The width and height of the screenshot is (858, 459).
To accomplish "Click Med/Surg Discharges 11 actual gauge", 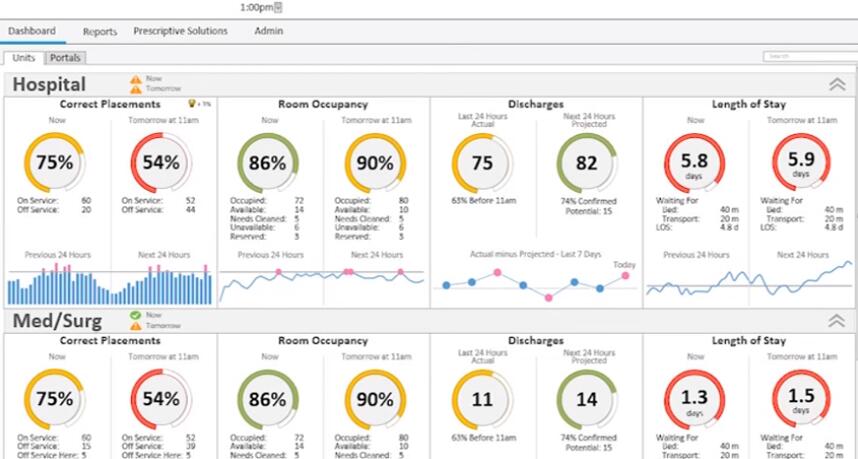I will coord(482,399).
